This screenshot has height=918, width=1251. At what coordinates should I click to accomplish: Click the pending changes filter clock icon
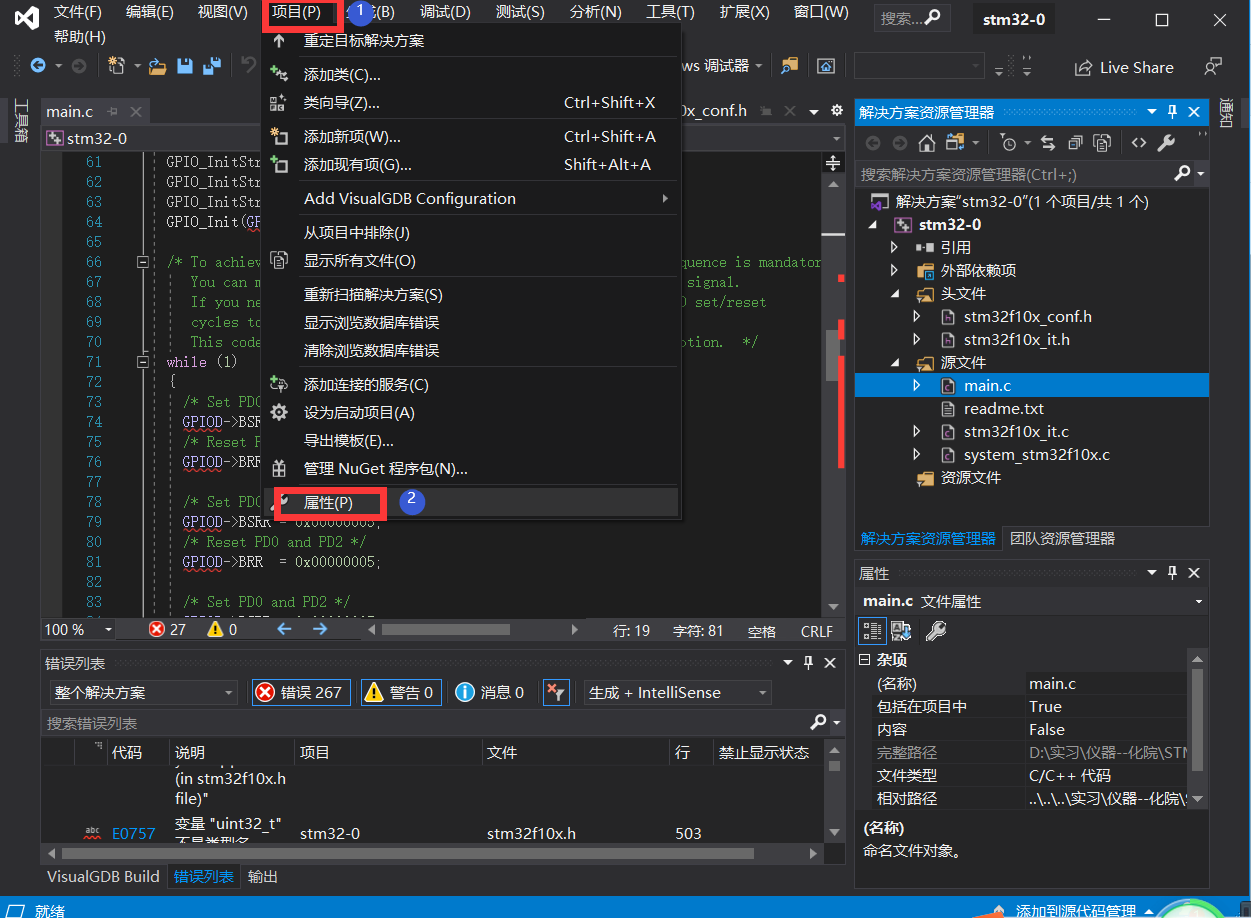click(1008, 143)
